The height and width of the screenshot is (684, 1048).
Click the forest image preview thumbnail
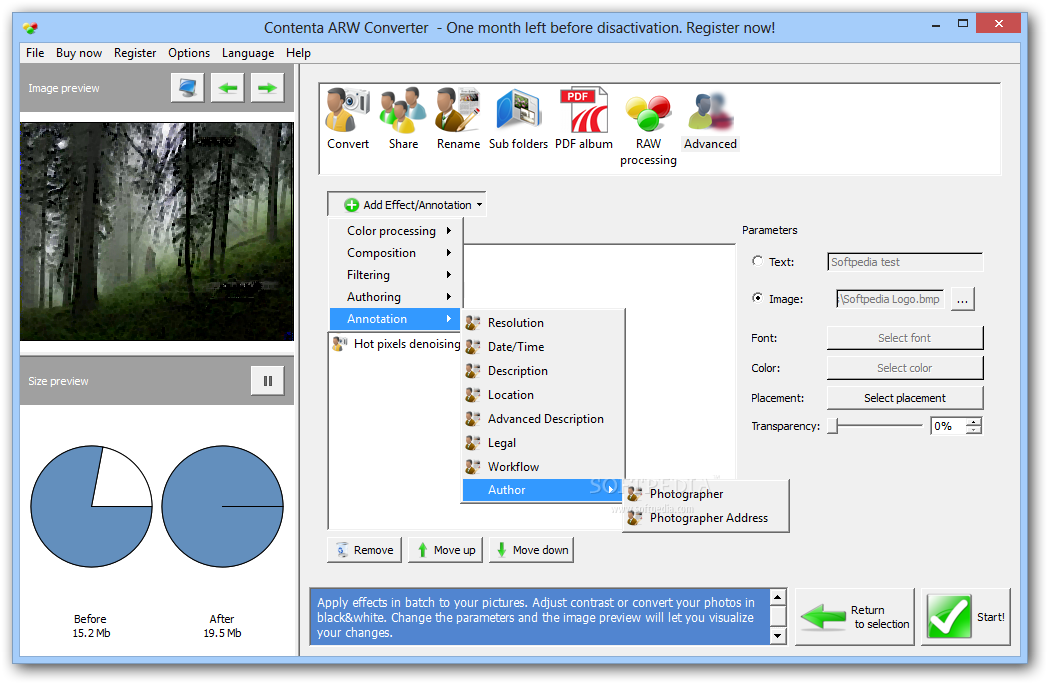coord(157,231)
